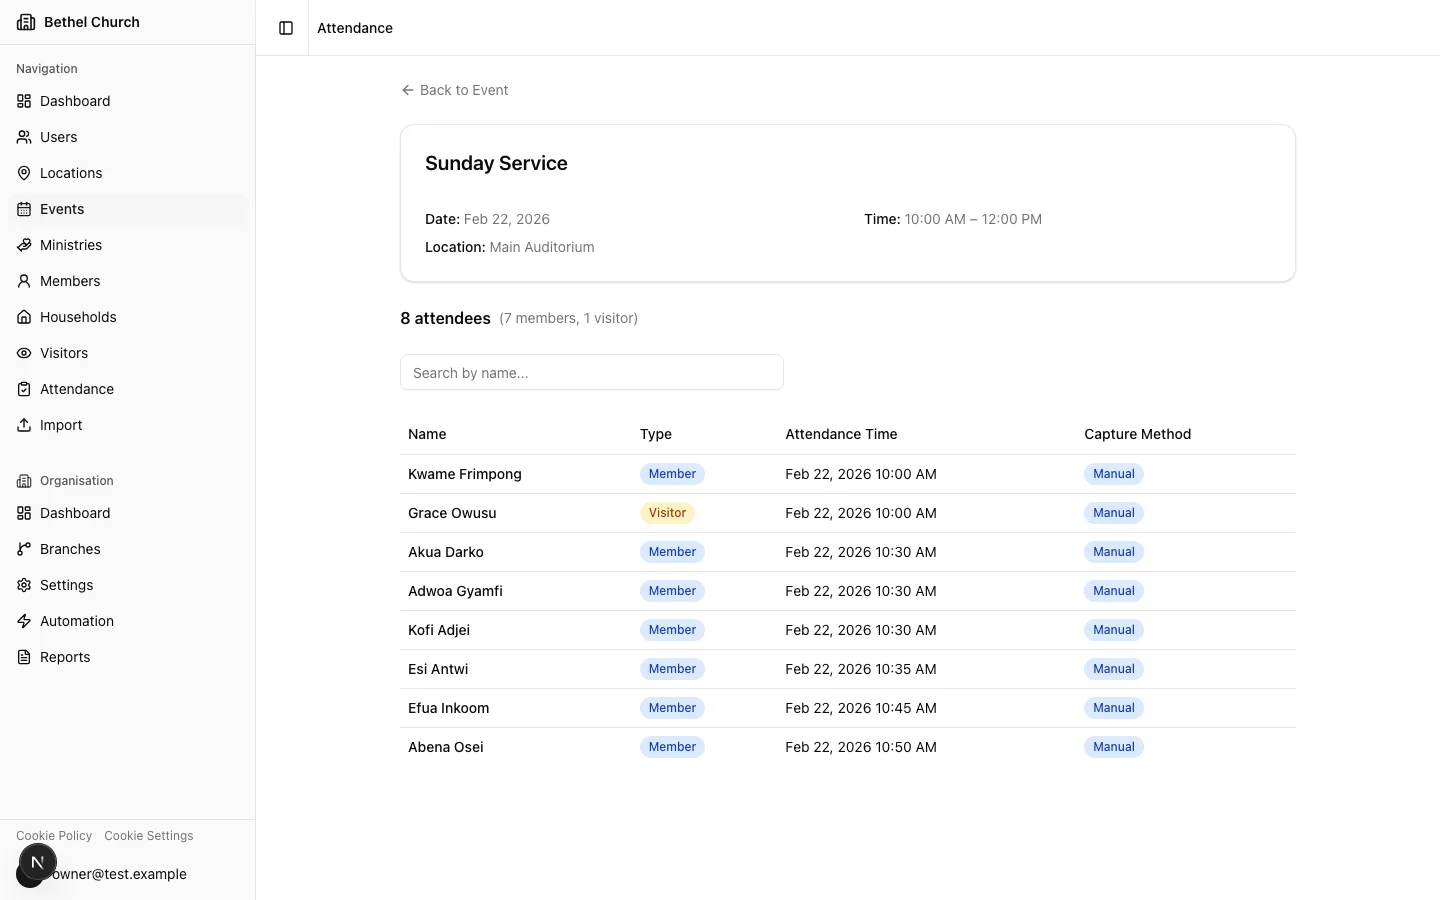
Task: Click the Households home icon
Action: [24, 317]
